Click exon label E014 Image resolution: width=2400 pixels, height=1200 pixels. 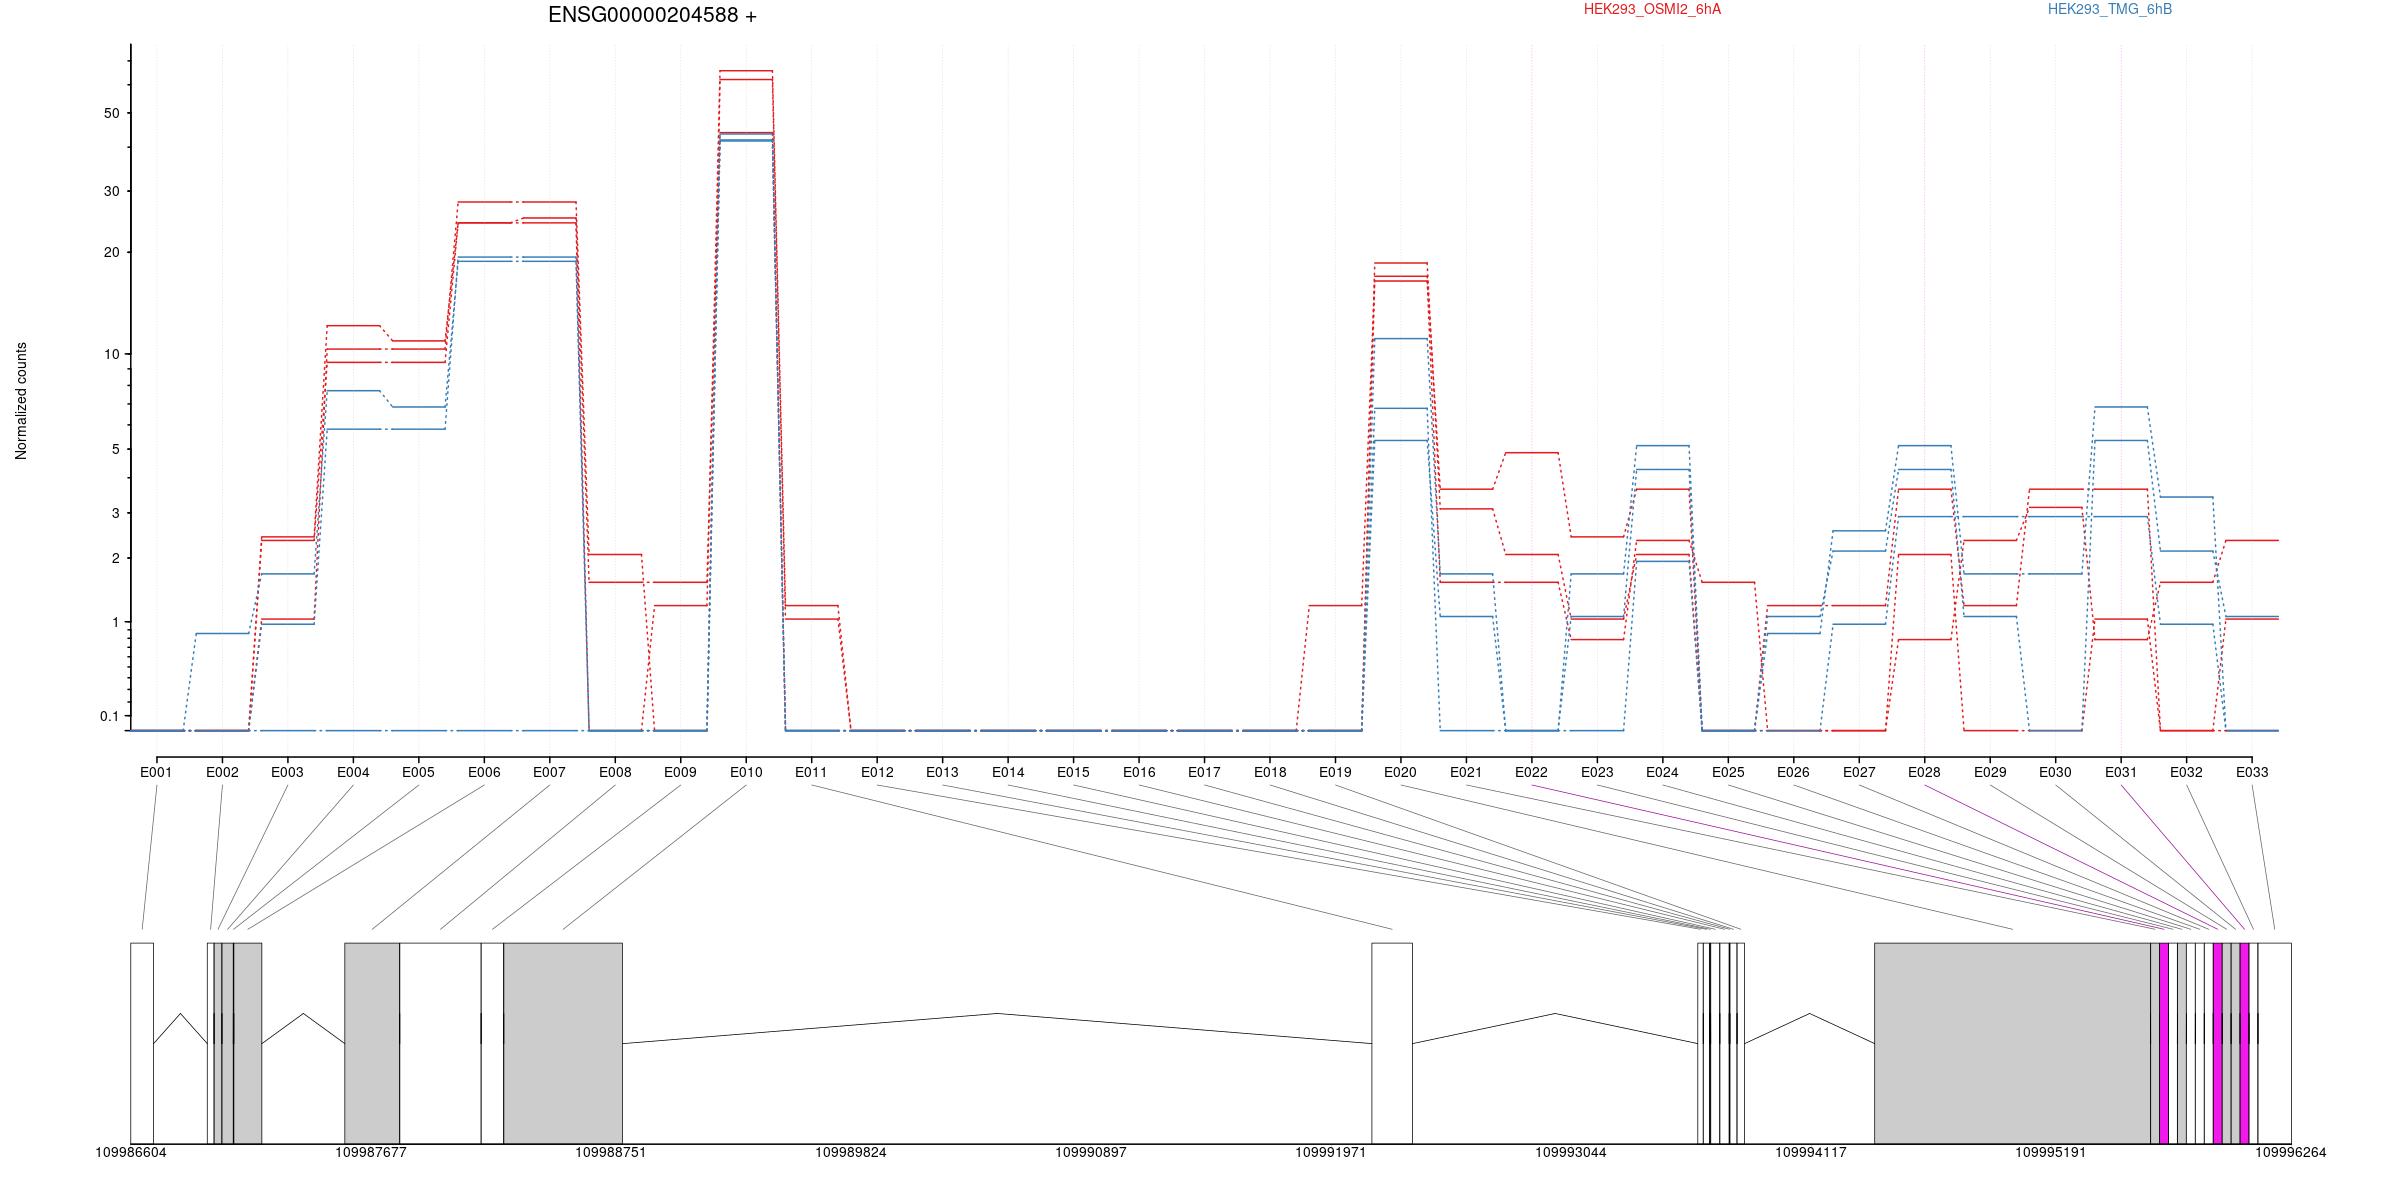tap(1008, 772)
